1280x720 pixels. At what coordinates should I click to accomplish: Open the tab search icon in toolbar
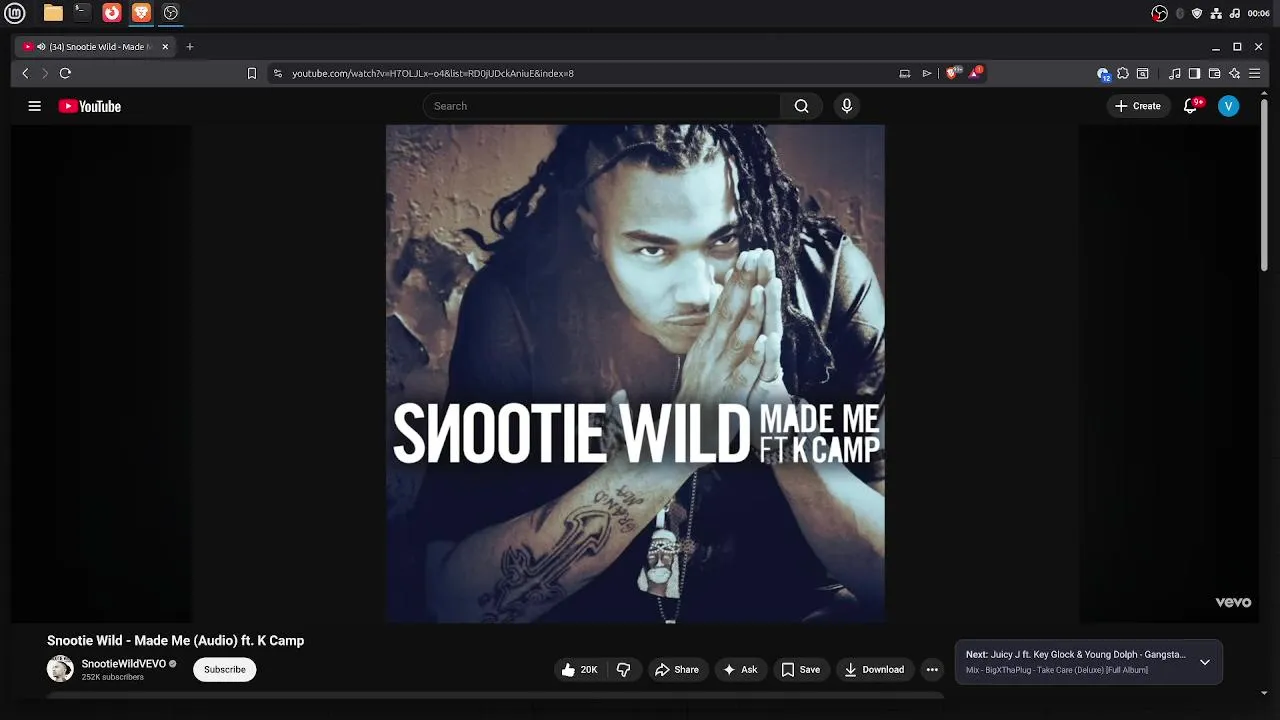click(1143, 73)
